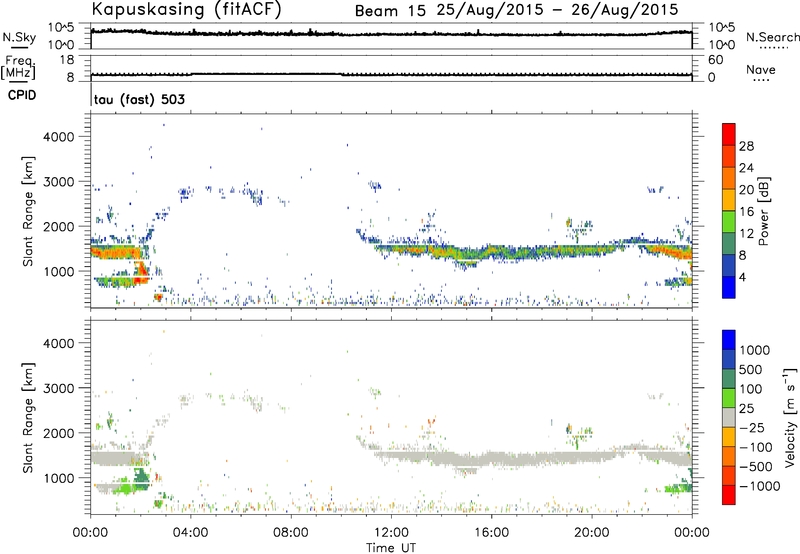800x554 pixels.
Task: Select the 'tau (fast) 503' text
Action: 139,99
